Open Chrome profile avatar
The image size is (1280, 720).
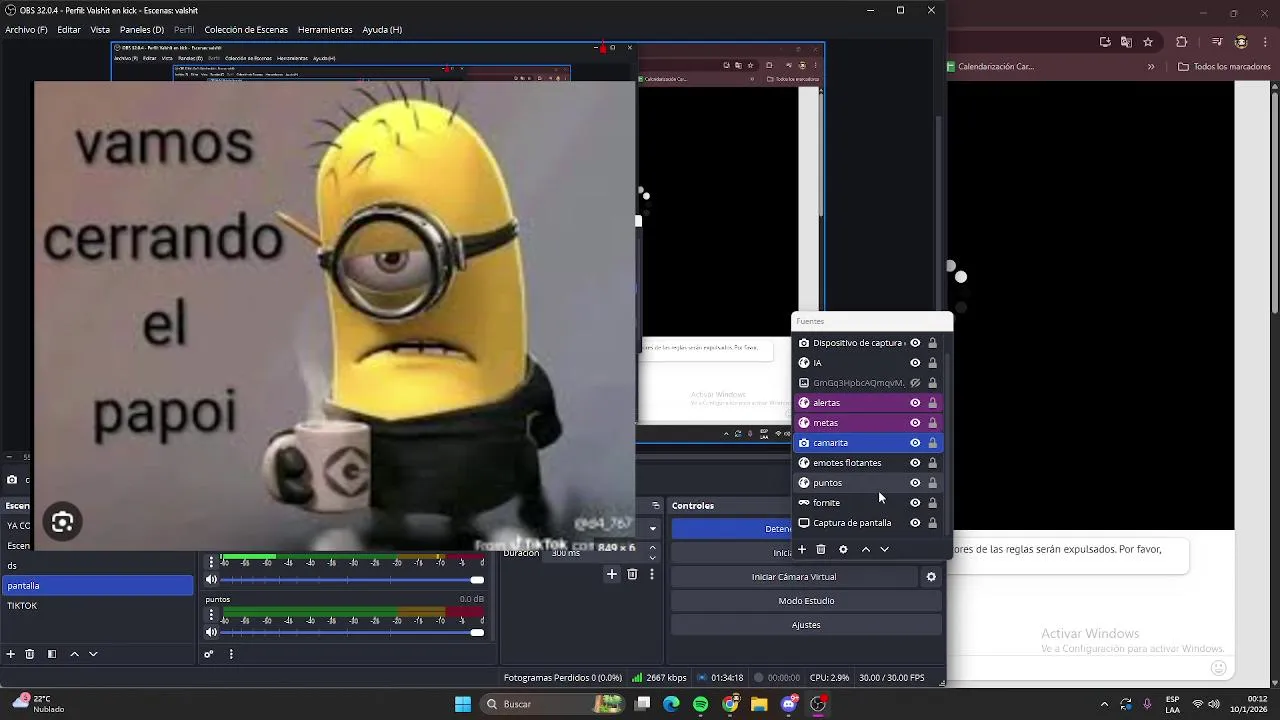point(1241,42)
